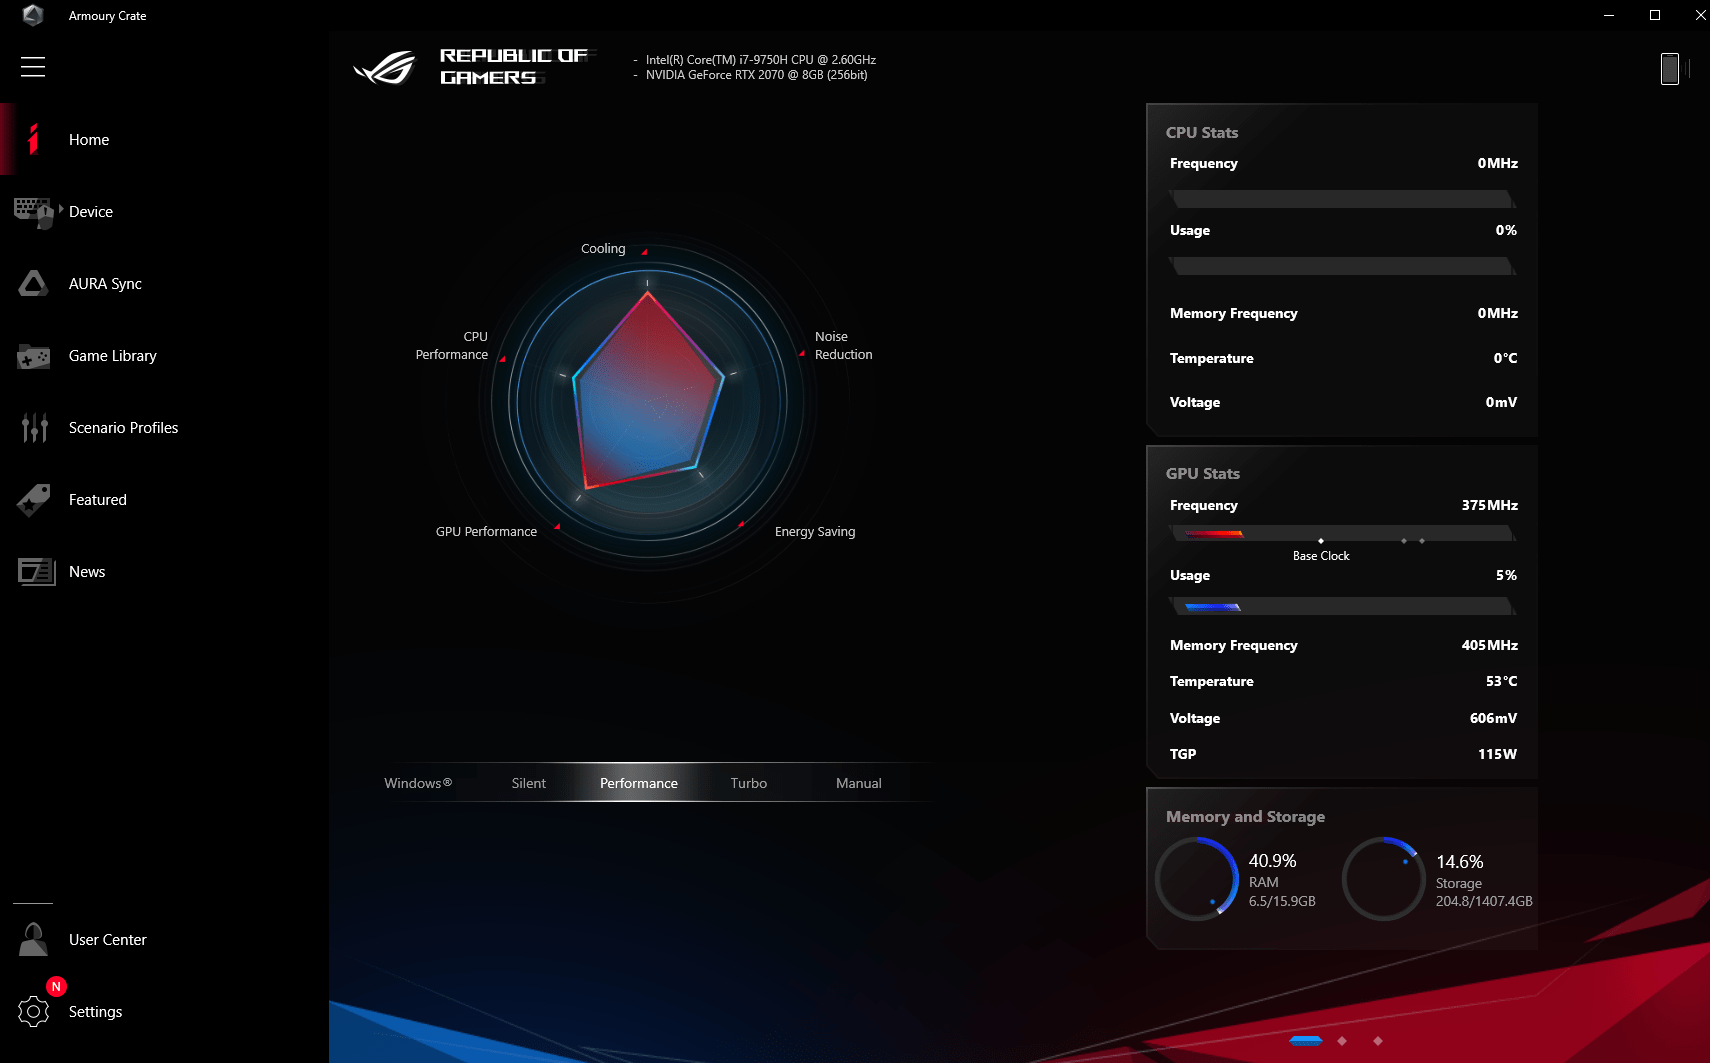Click the CPU Performance radar label

[452, 346]
